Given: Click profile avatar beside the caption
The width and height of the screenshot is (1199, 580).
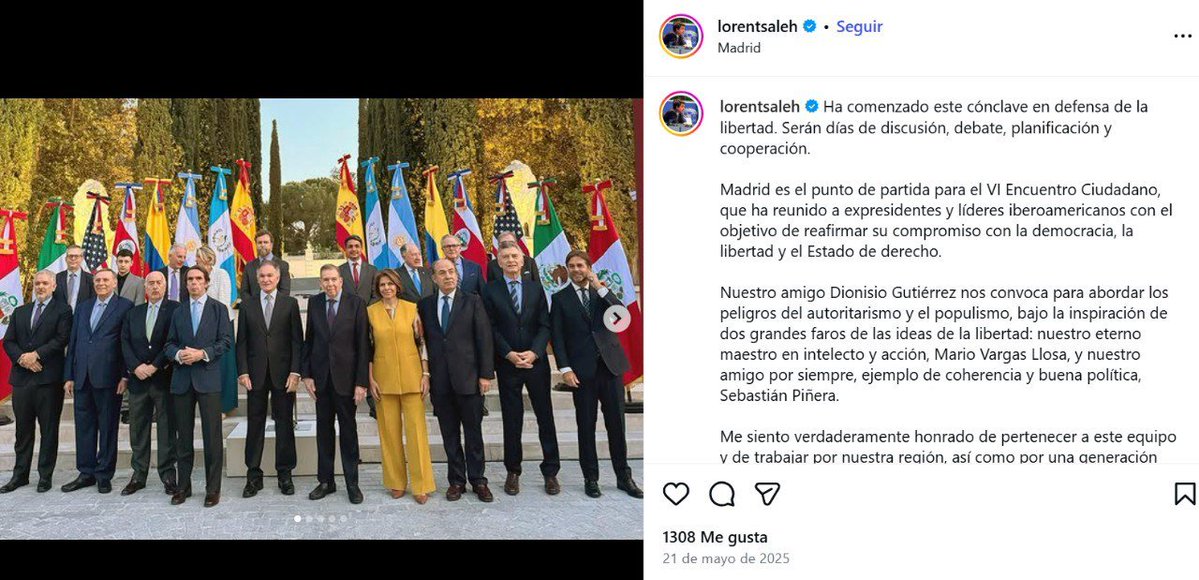Looking at the screenshot, I should (681, 113).
